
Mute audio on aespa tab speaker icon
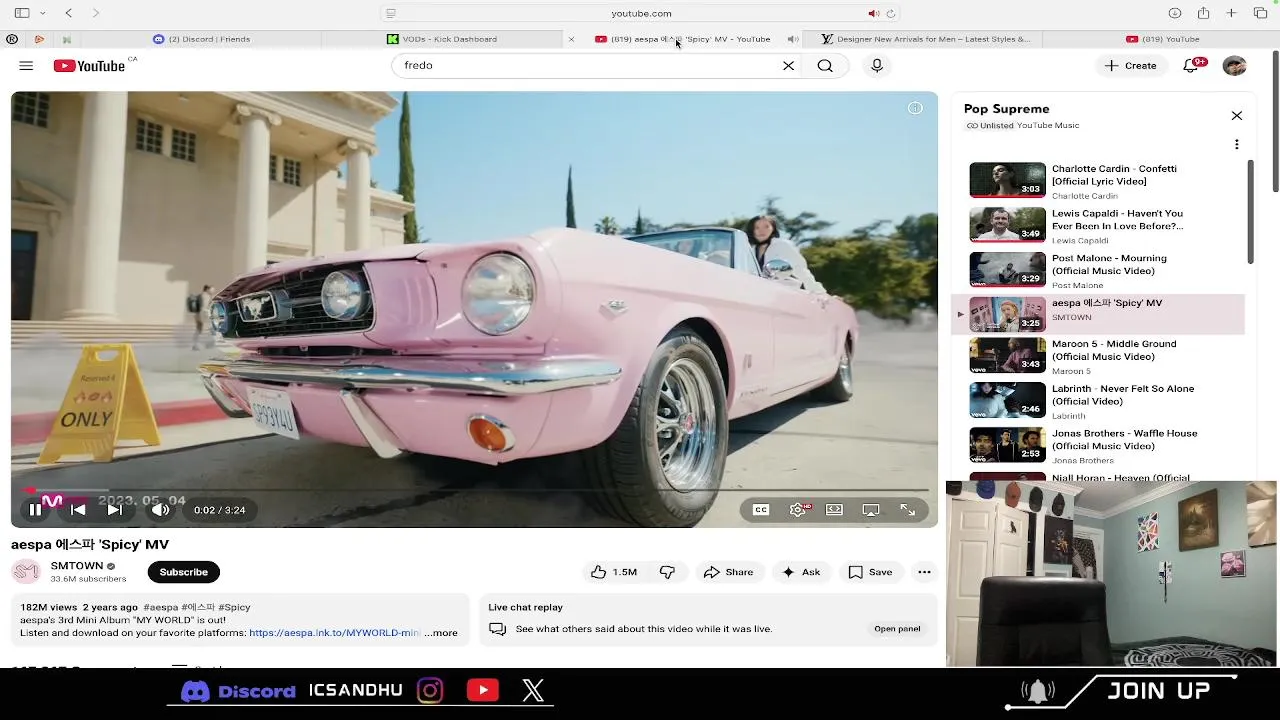coord(792,39)
